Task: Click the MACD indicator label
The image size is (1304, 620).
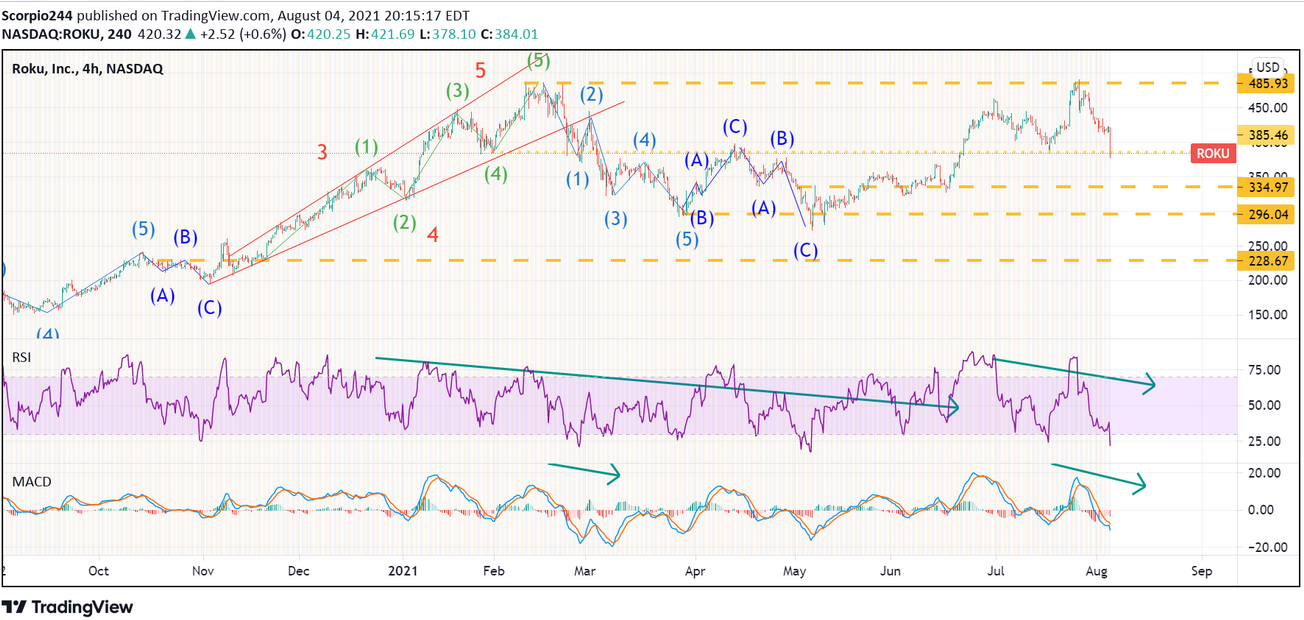Action: [31, 482]
